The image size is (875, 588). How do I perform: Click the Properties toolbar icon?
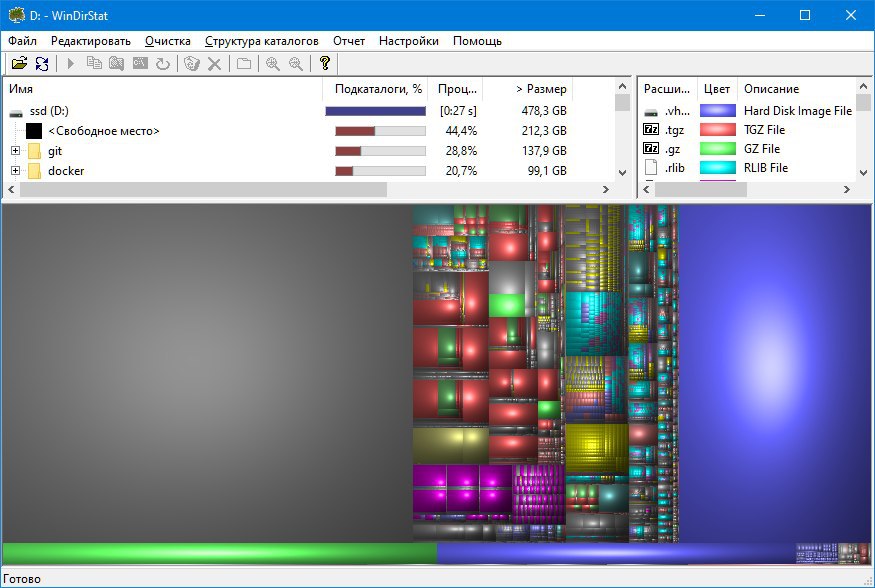tap(244, 64)
